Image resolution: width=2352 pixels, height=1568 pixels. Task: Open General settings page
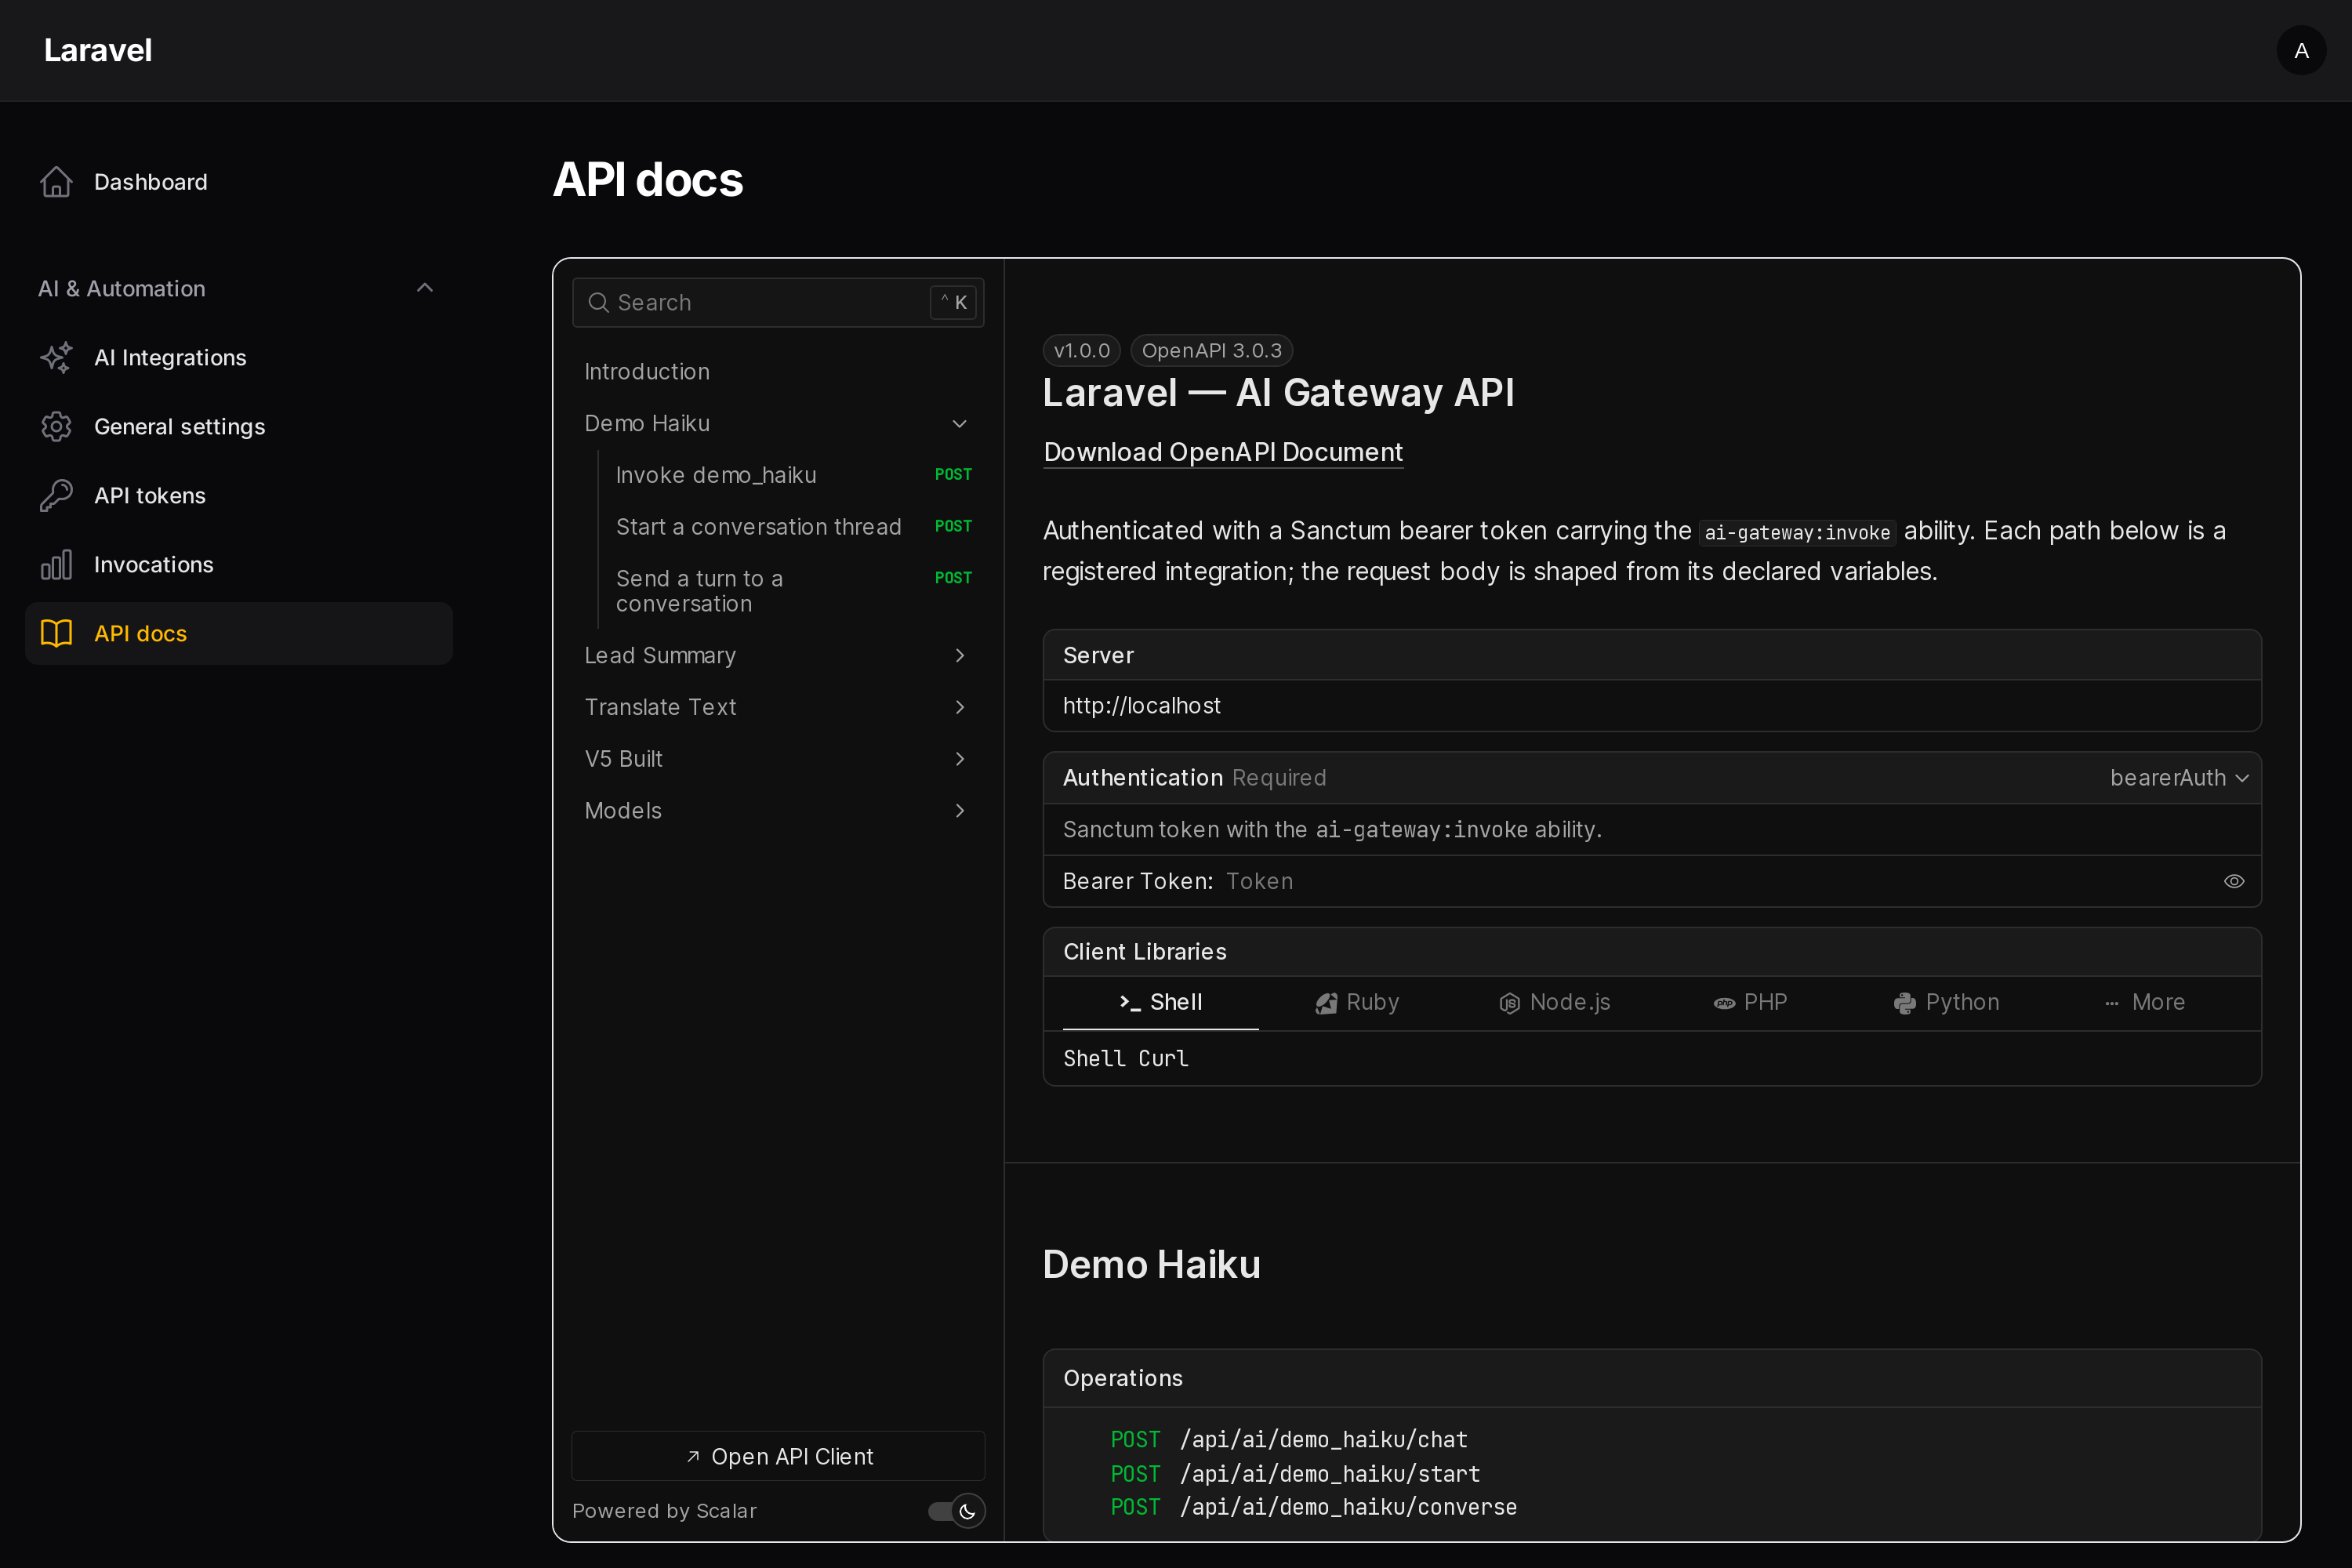point(239,426)
